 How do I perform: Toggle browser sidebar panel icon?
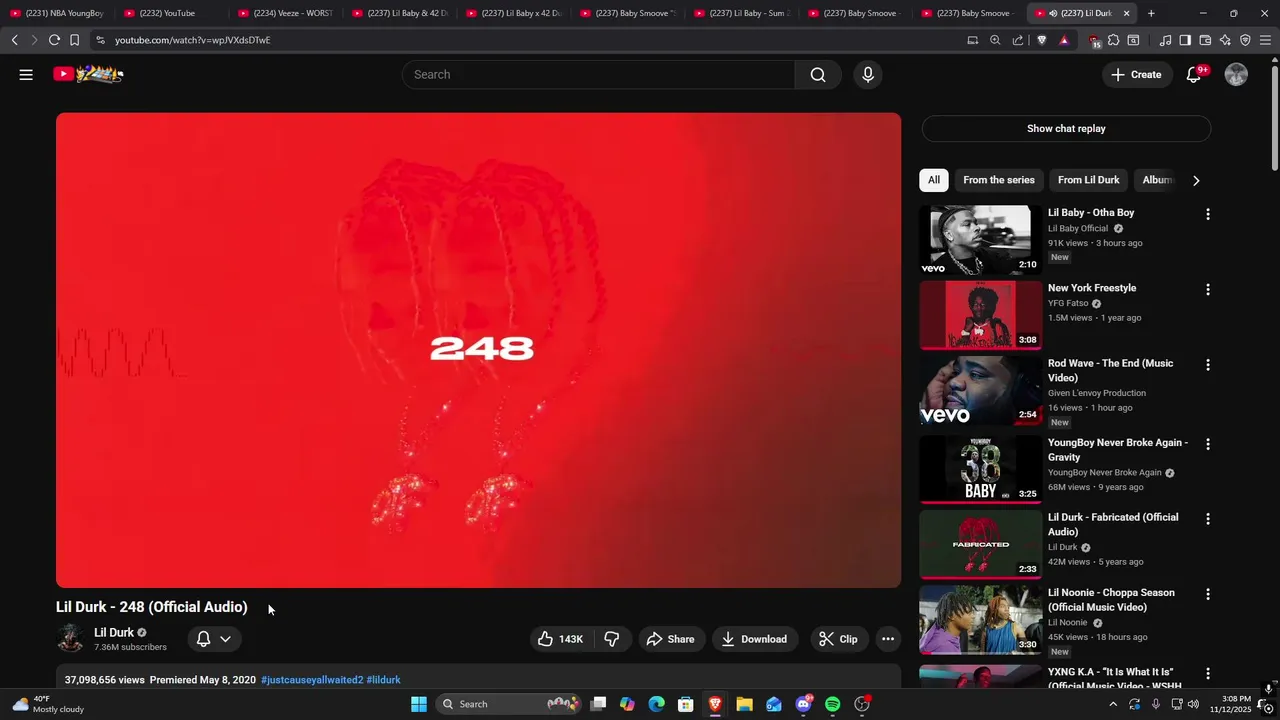pyautogui.click(x=1185, y=40)
